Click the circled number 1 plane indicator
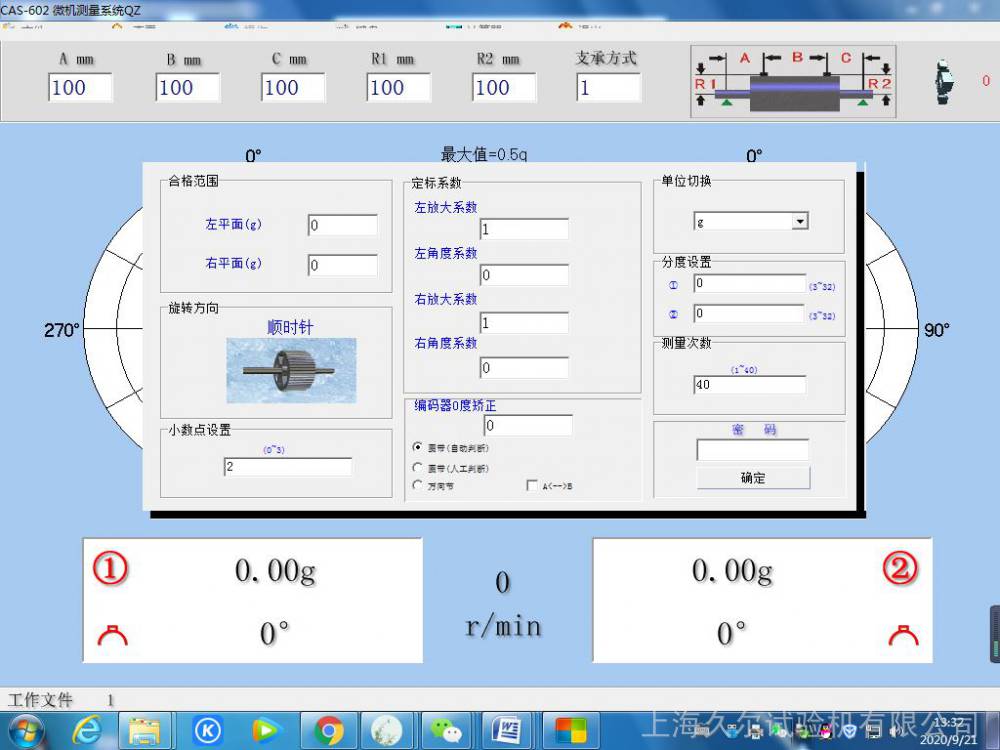 point(111,569)
